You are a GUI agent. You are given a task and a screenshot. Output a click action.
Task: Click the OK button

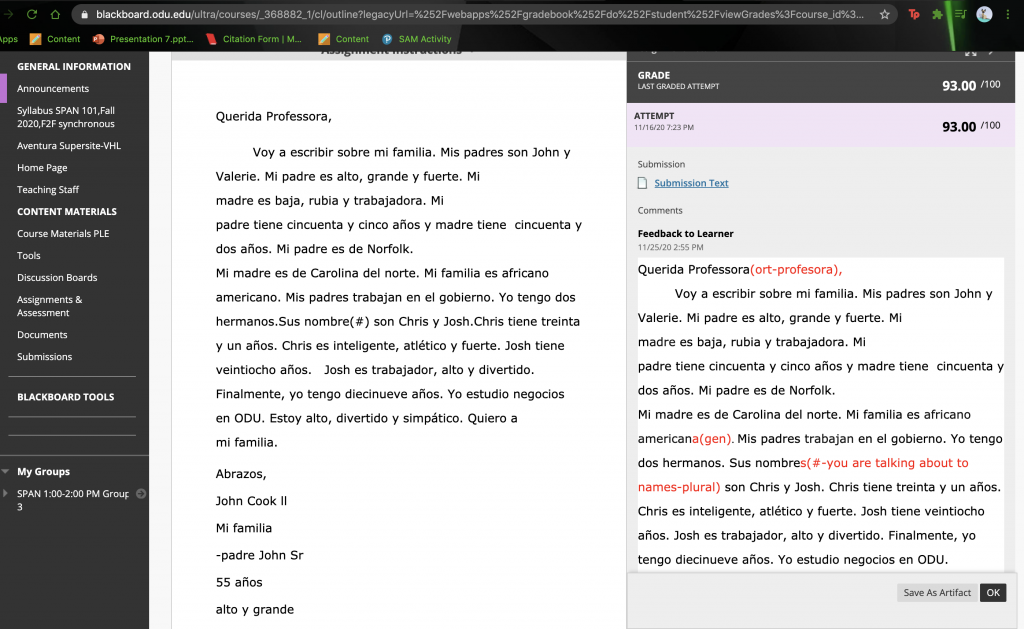[x=993, y=592]
